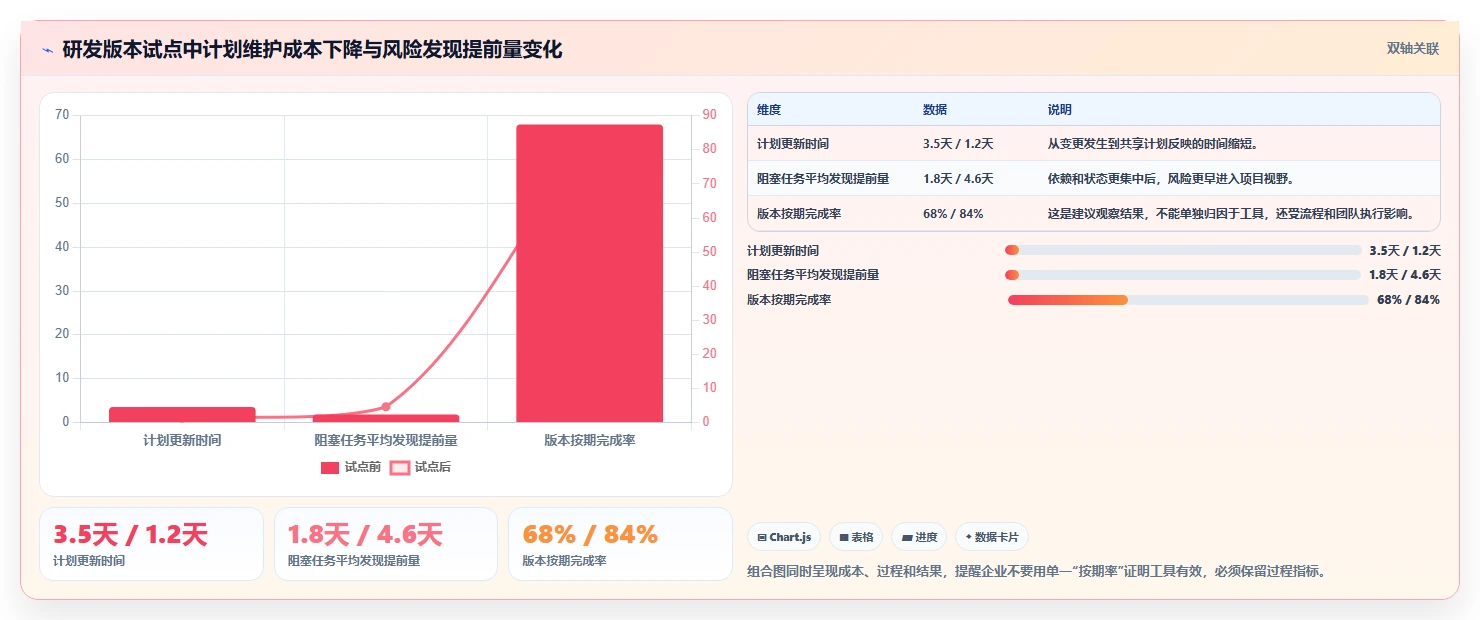Click the x-axis label 计划更新时间
This screenshot has height=620, width=1480.
(x=182, y=440)
